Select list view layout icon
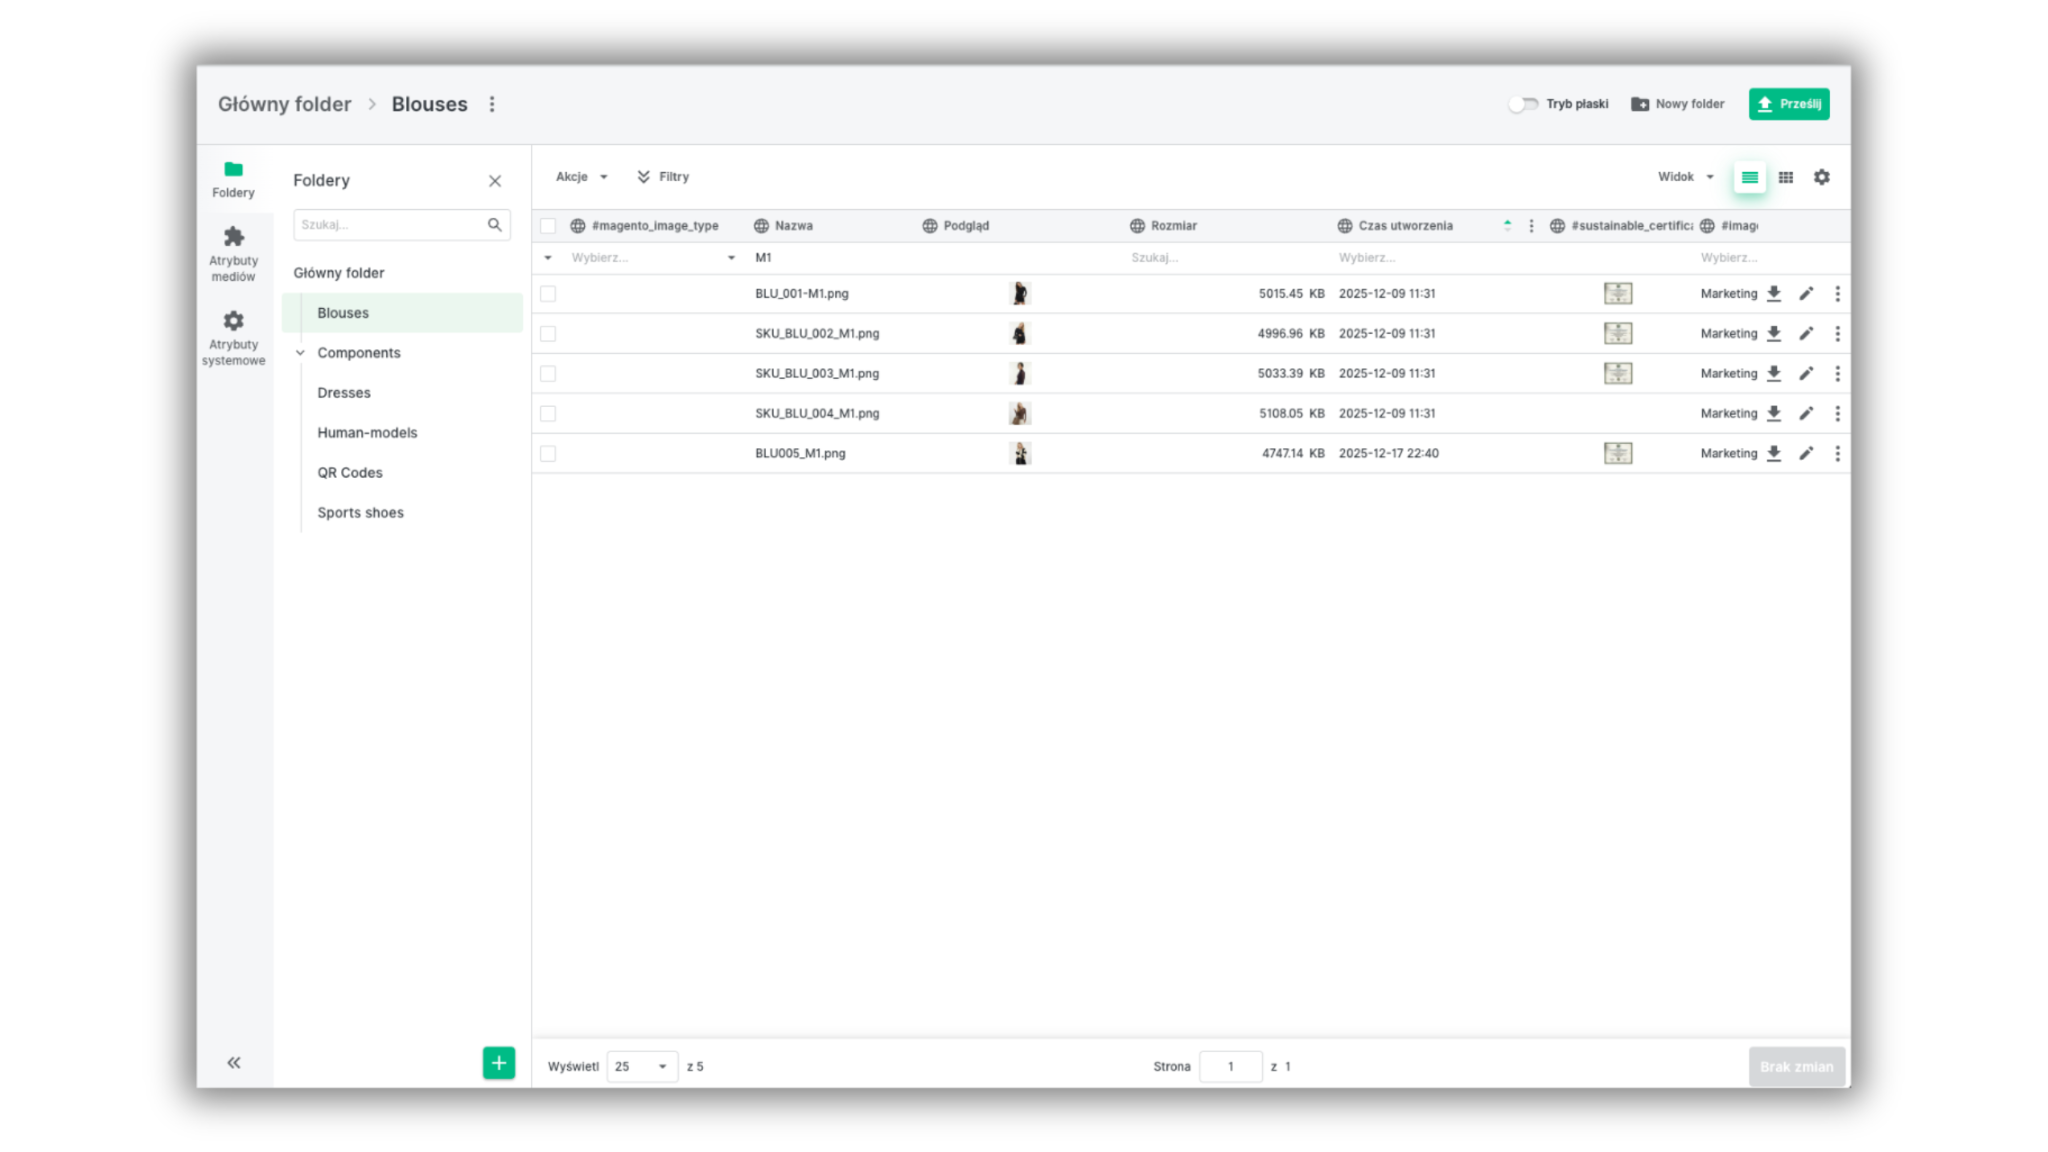 click(x=1749, y=177)
